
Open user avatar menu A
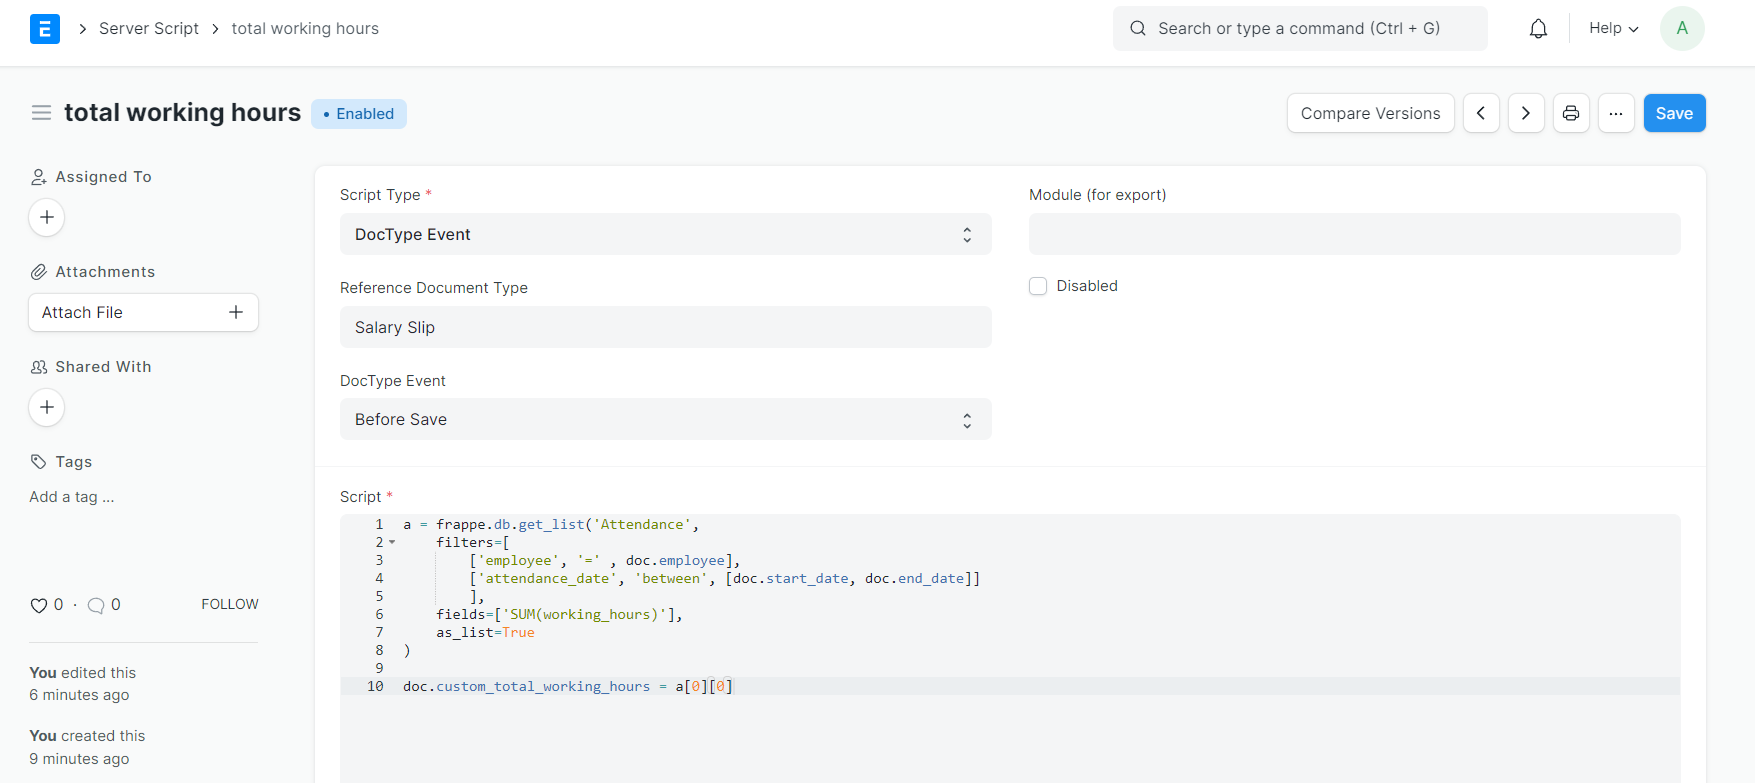coord(1682,28)
